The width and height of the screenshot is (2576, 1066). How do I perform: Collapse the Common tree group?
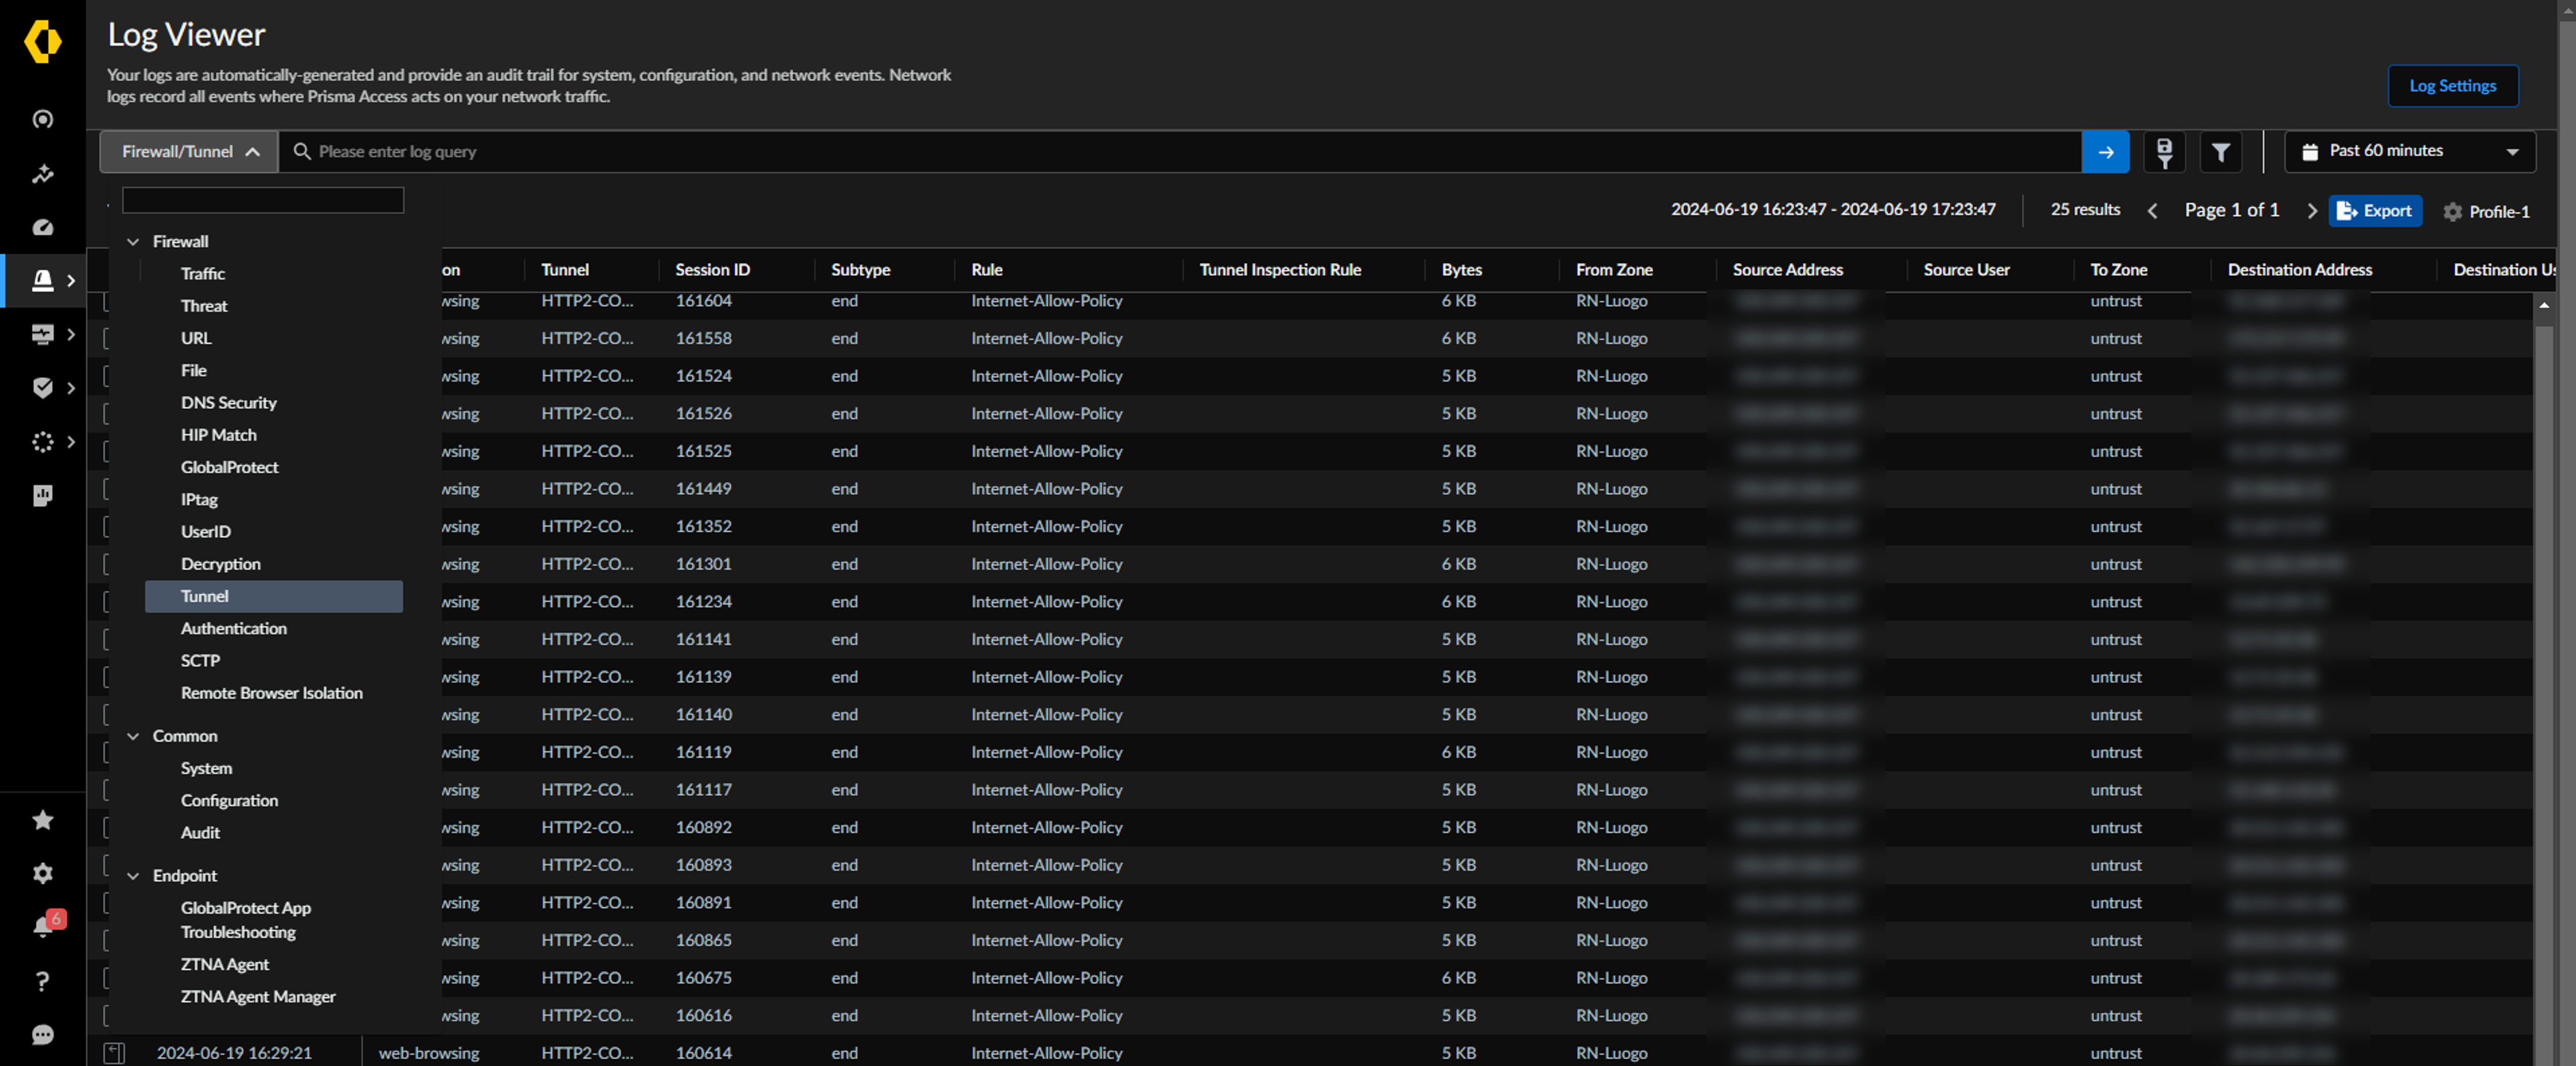coord(133,736)
